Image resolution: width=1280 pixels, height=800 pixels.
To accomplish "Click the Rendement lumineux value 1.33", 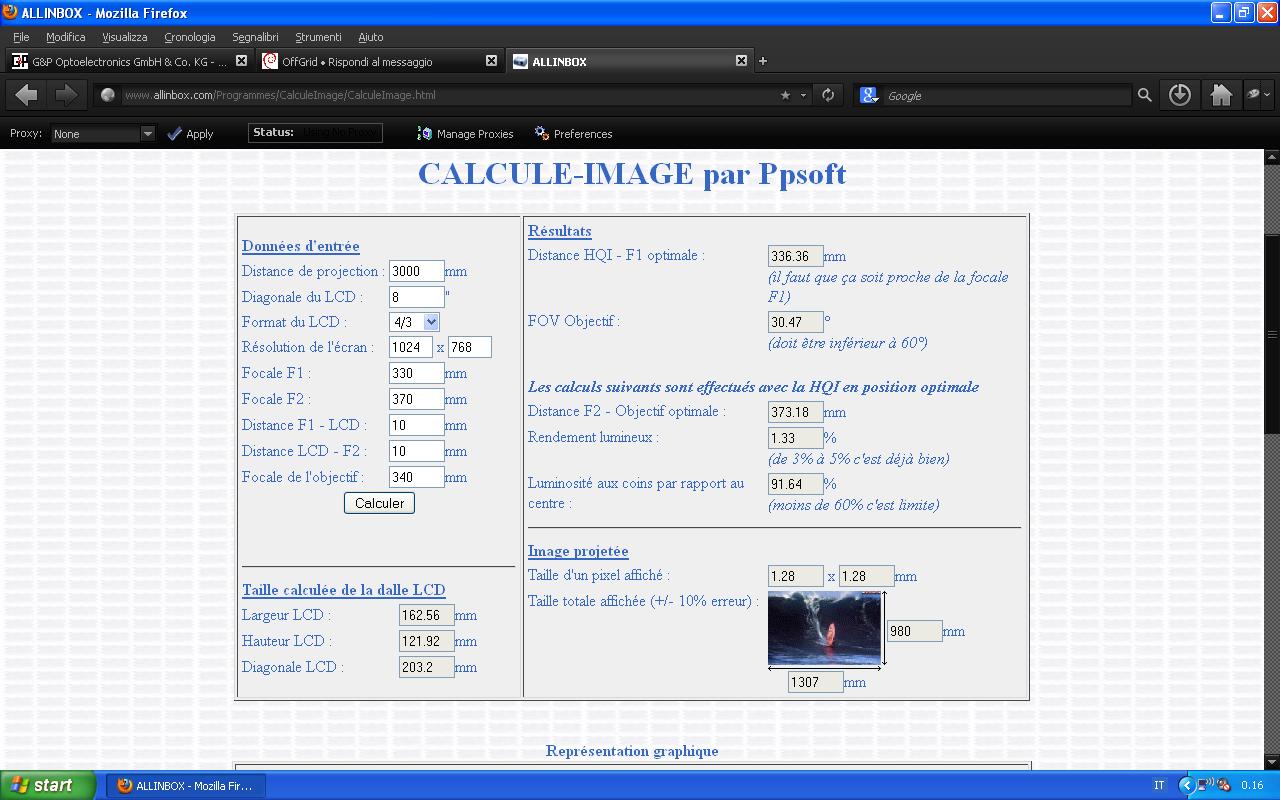I will click(x=795, y=438).
